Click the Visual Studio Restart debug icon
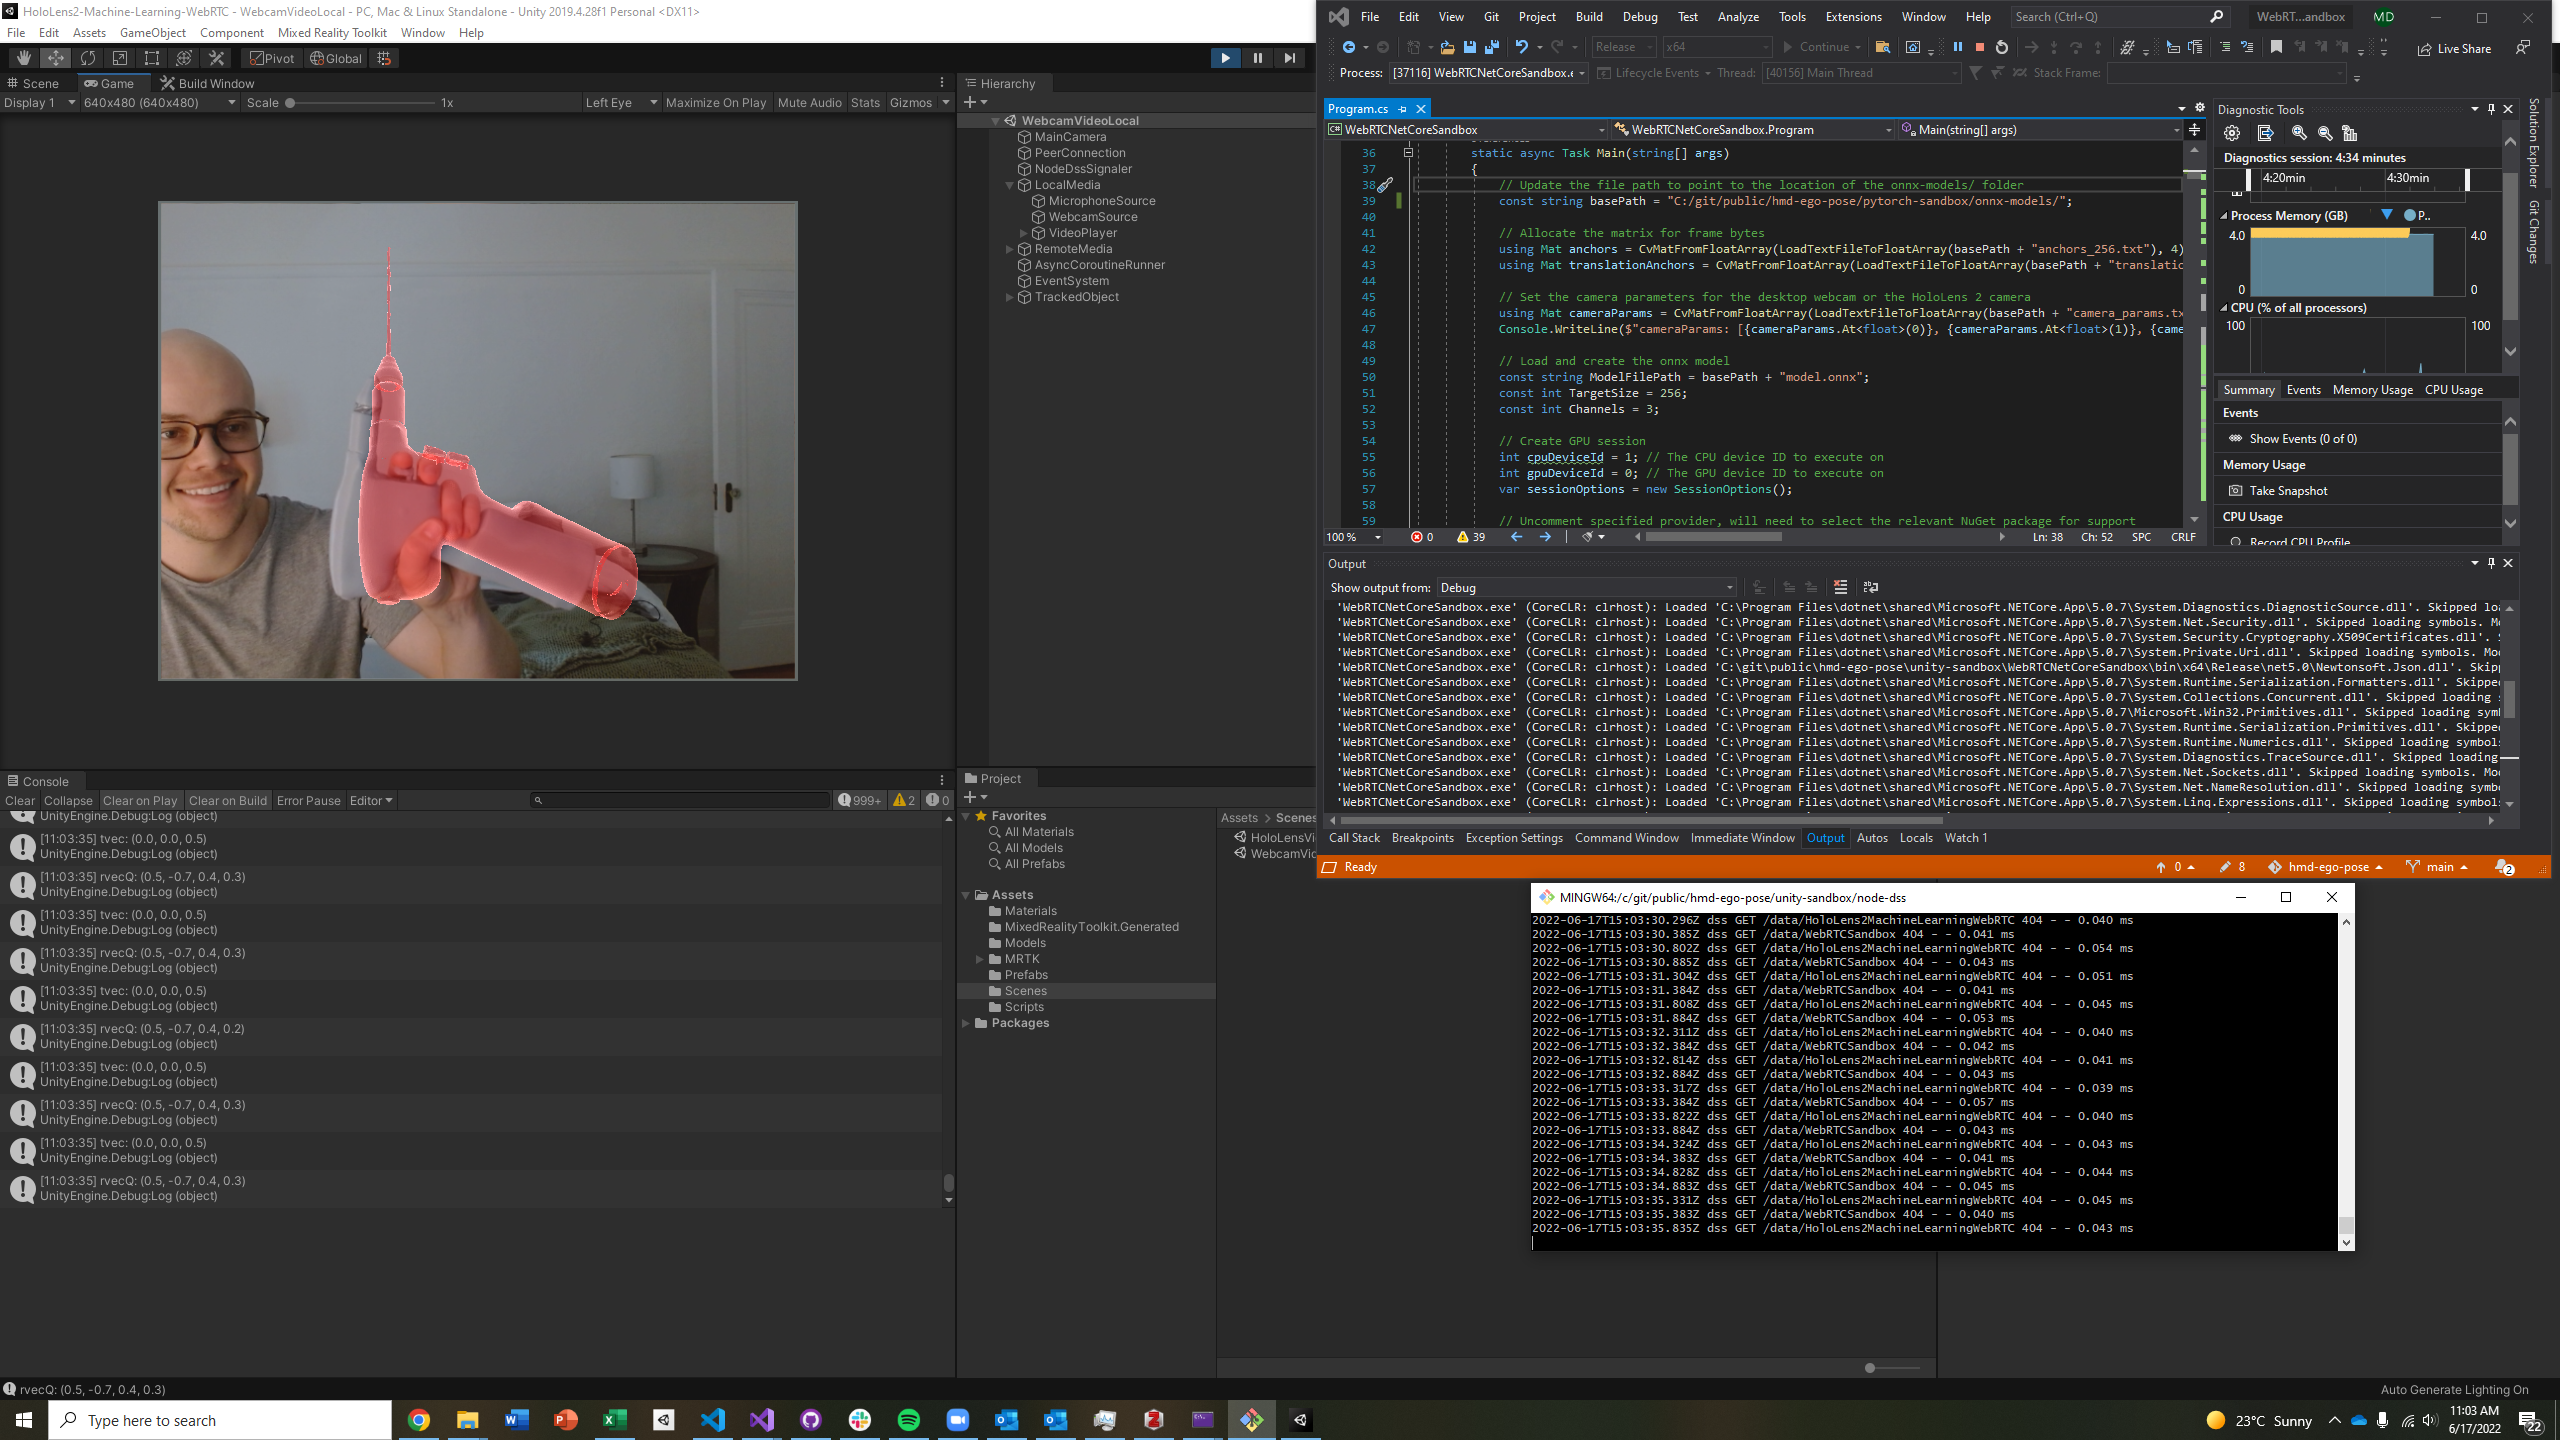 2001,47
